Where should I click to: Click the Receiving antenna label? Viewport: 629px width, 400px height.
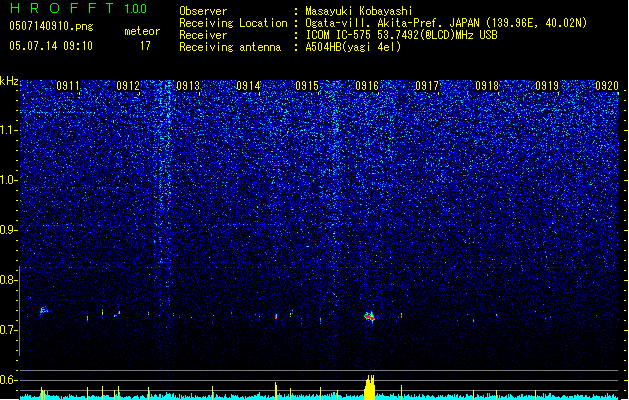pos(230,47)
